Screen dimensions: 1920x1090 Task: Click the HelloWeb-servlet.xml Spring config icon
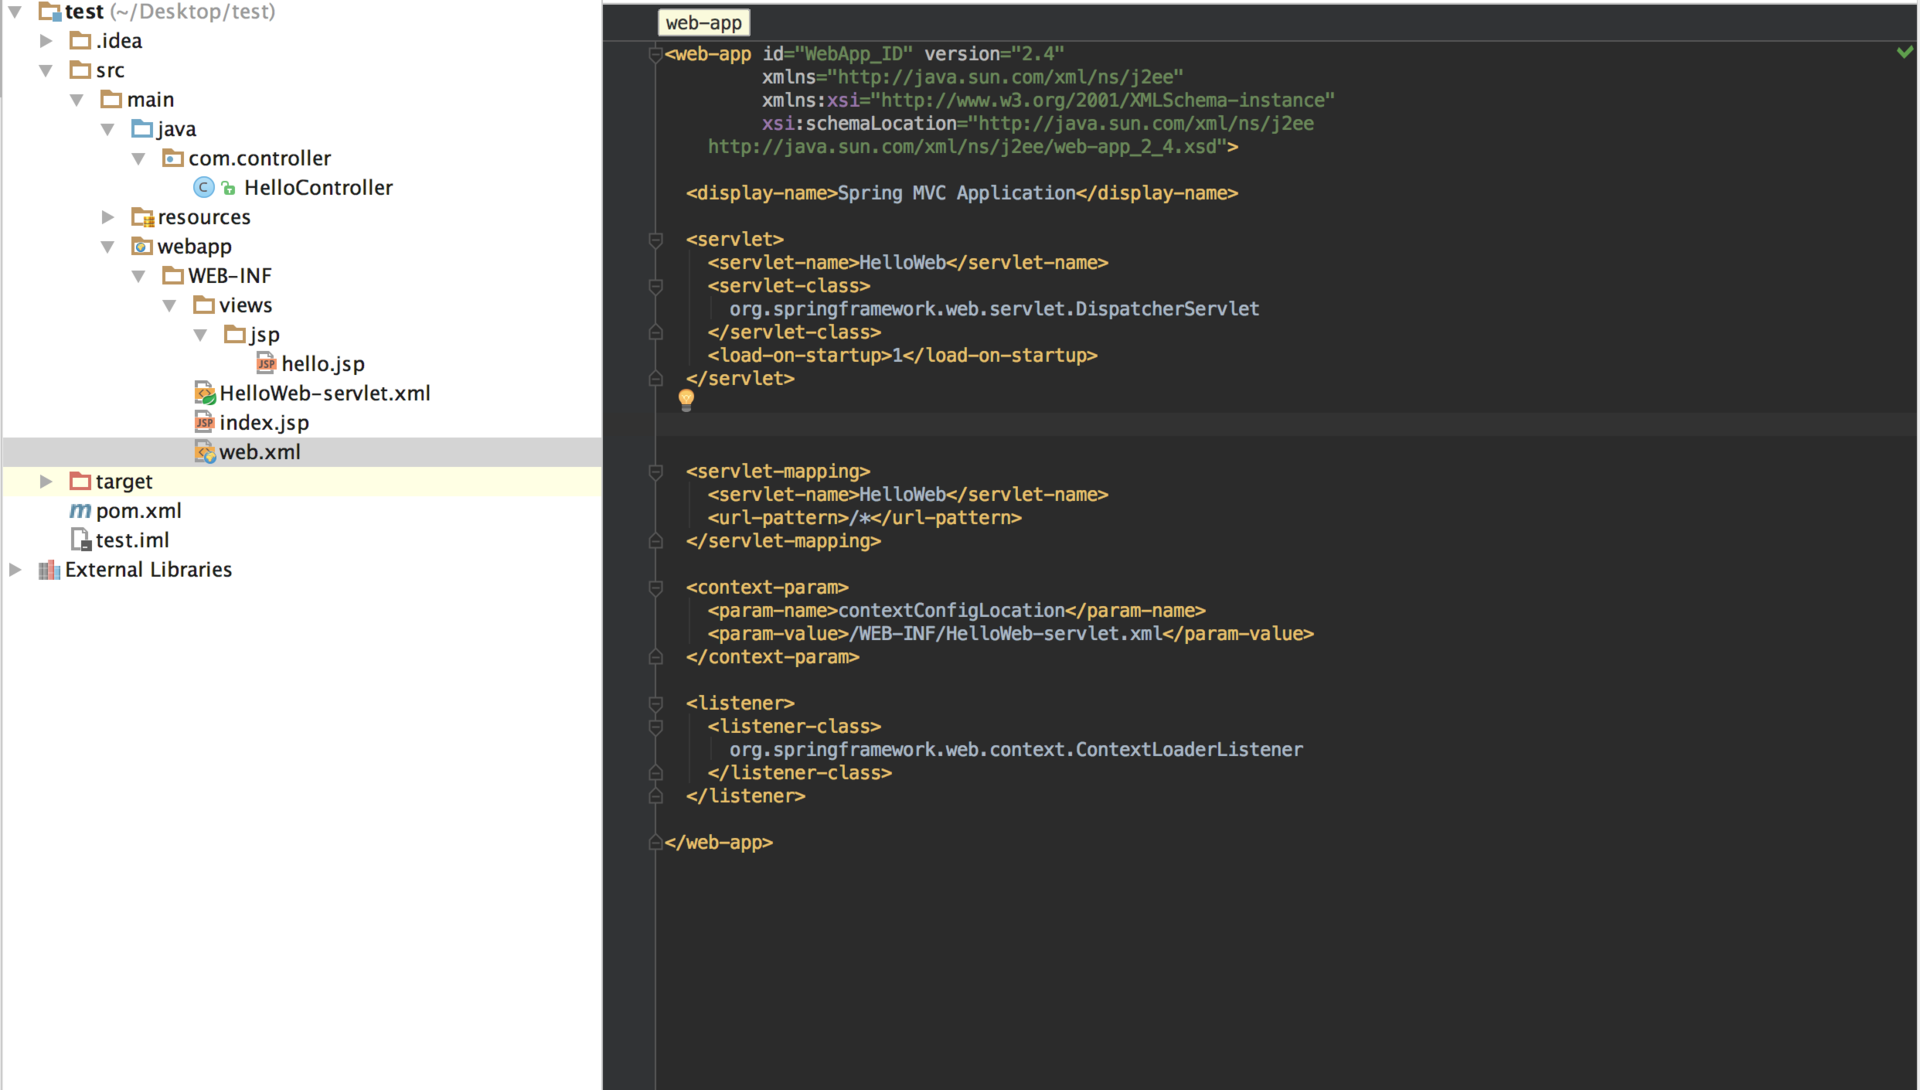[205, 393]
